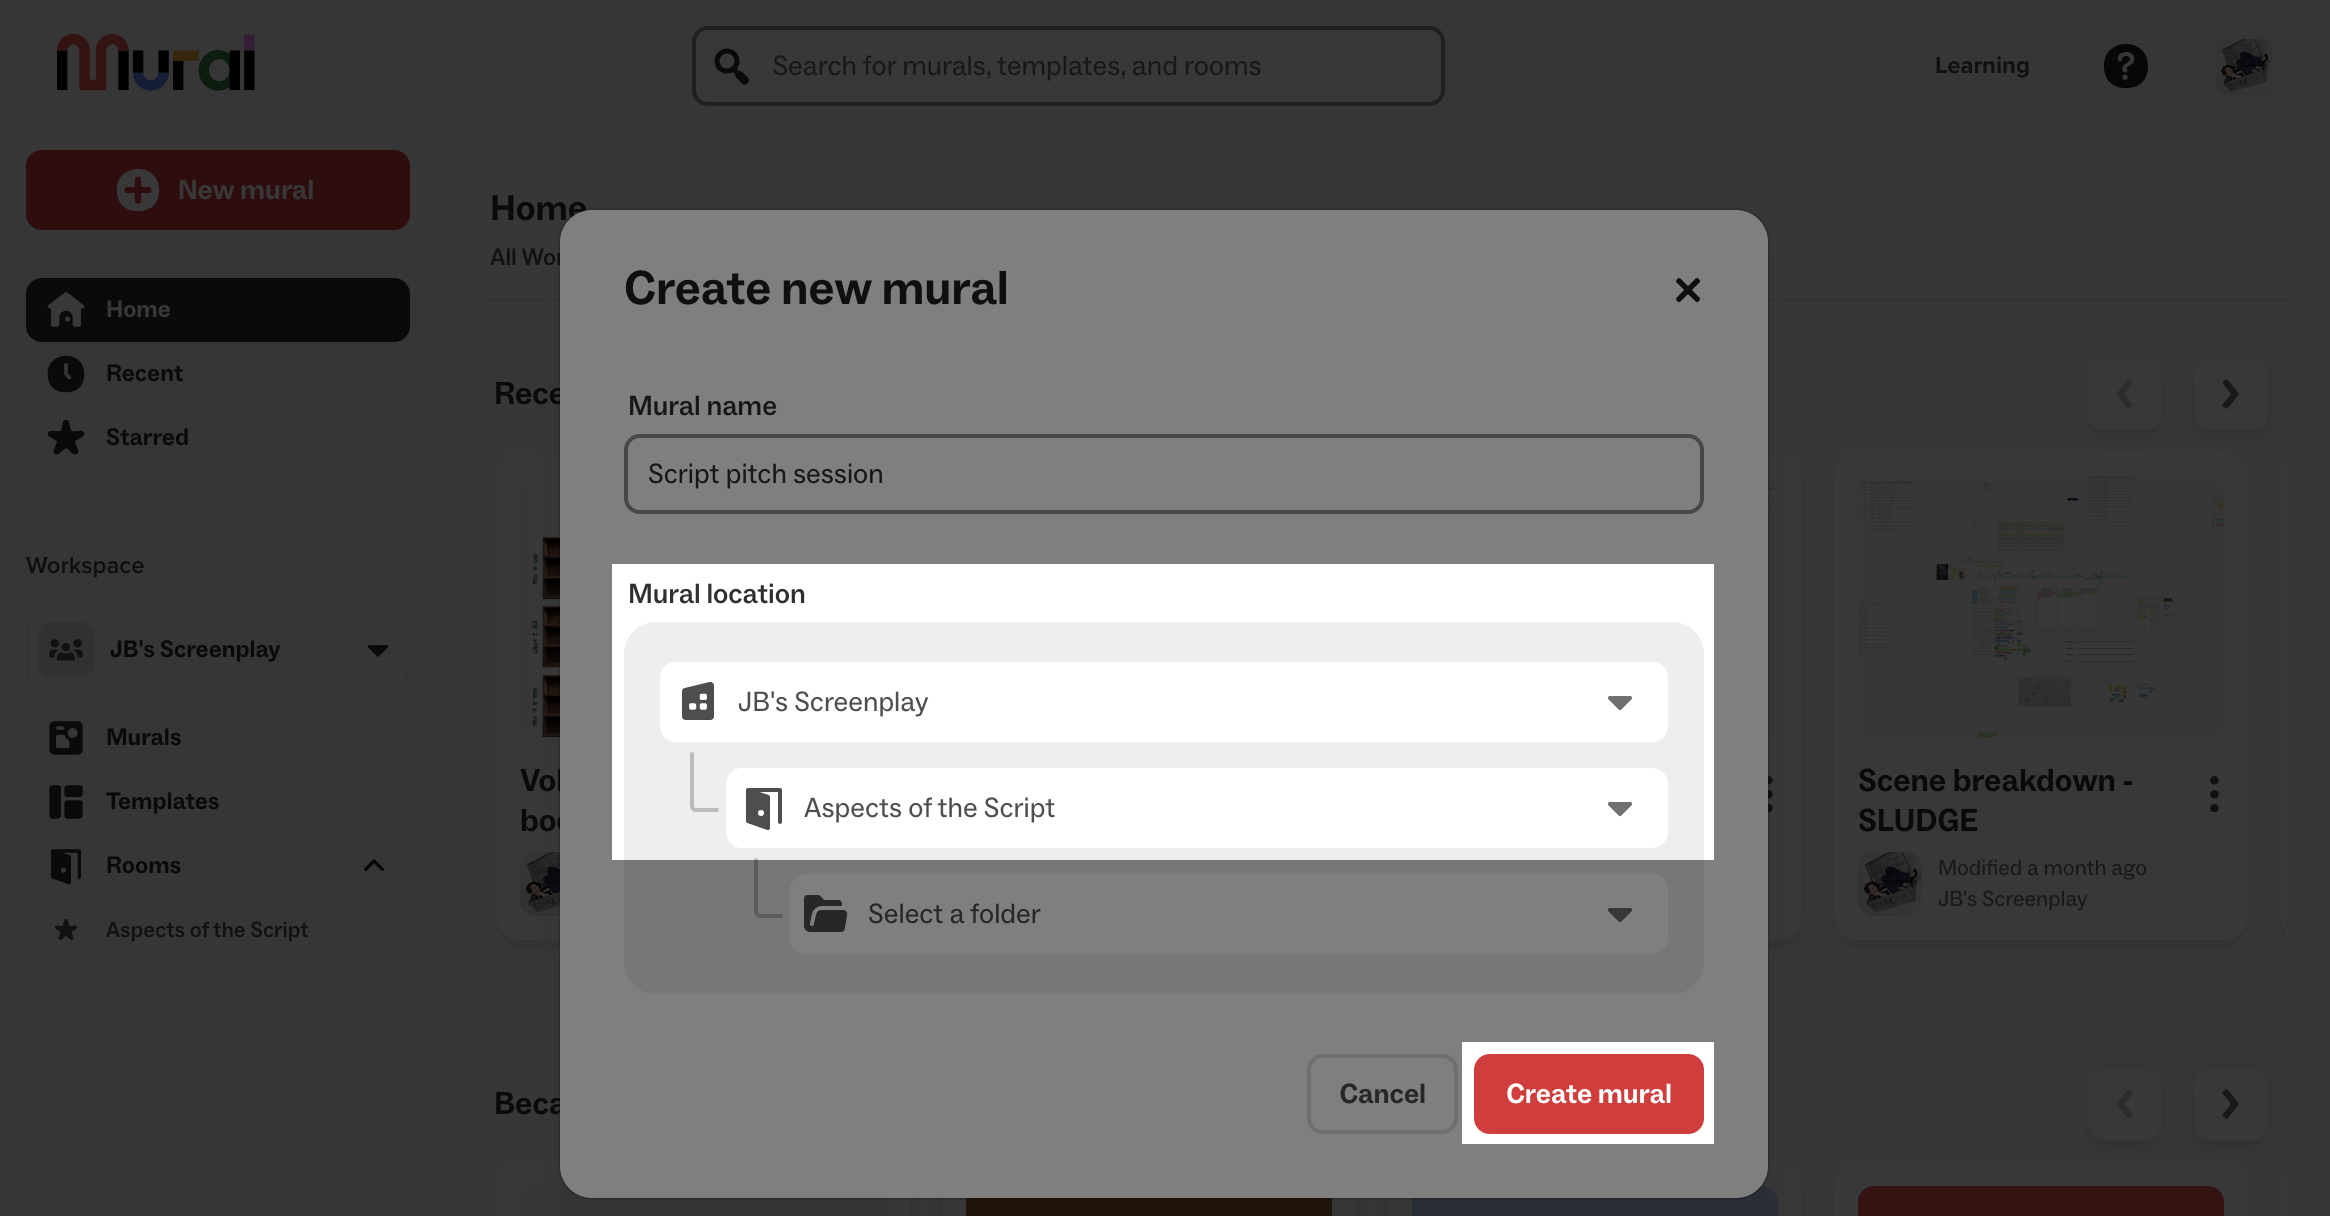This screenshot has height=1216, width=2330.
Task: Click the star beside Aspects of the Script
Action: pyautogui.click(x=66, y=930)
